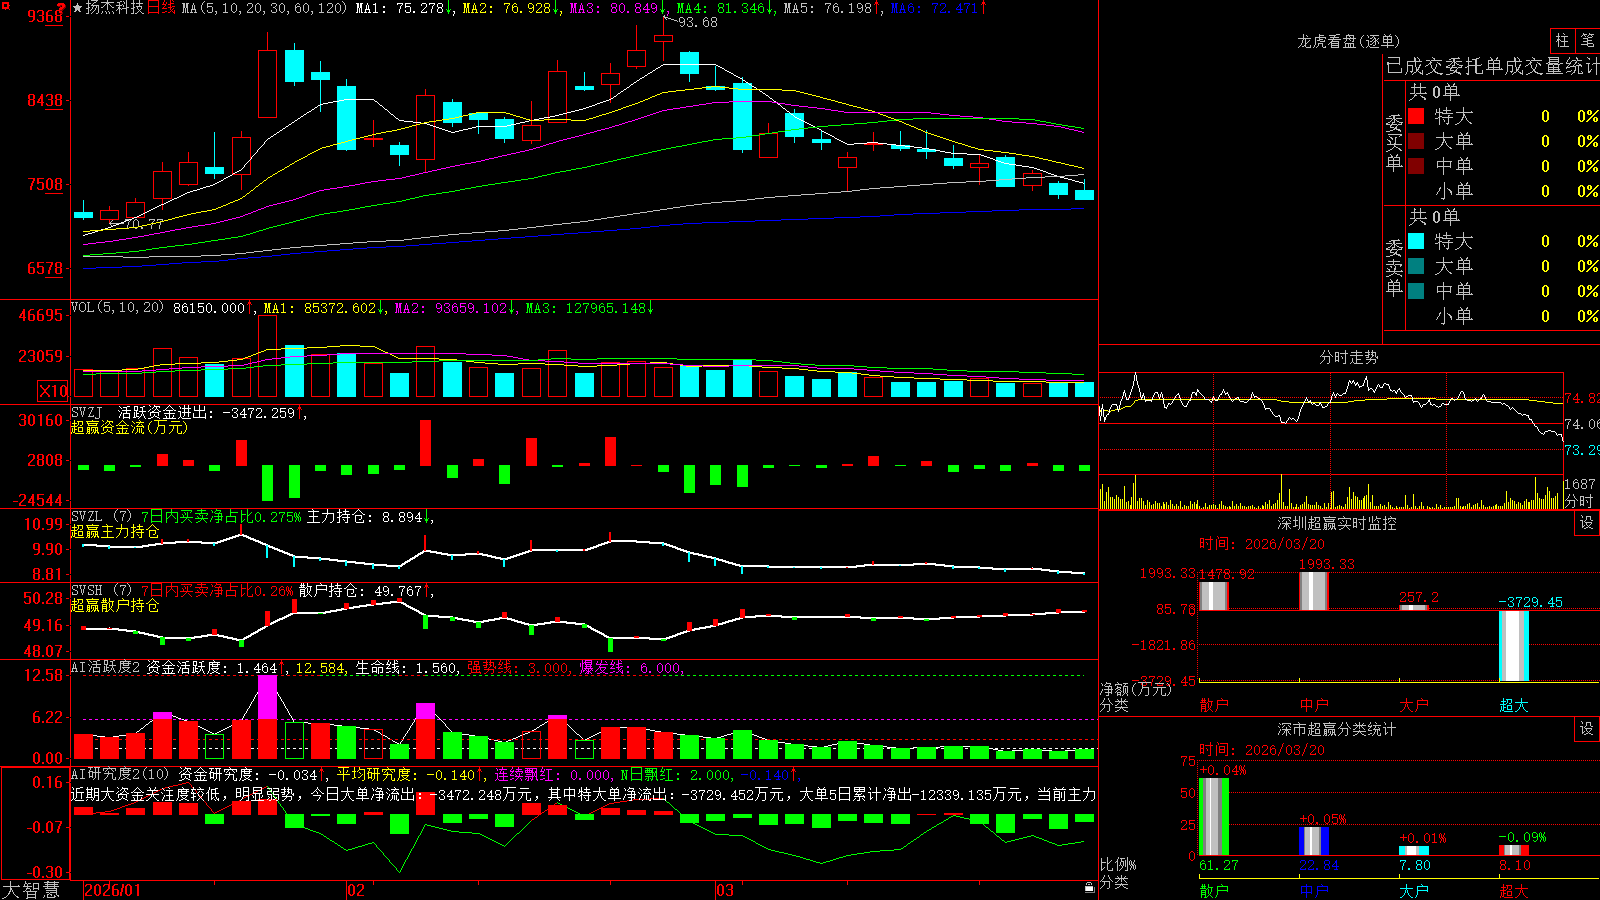Image resolution: width=1600 pixels, height=900 pixels.
Task: Click the 8.10 超大 ratio value
Action: [x=1515, y=865]
